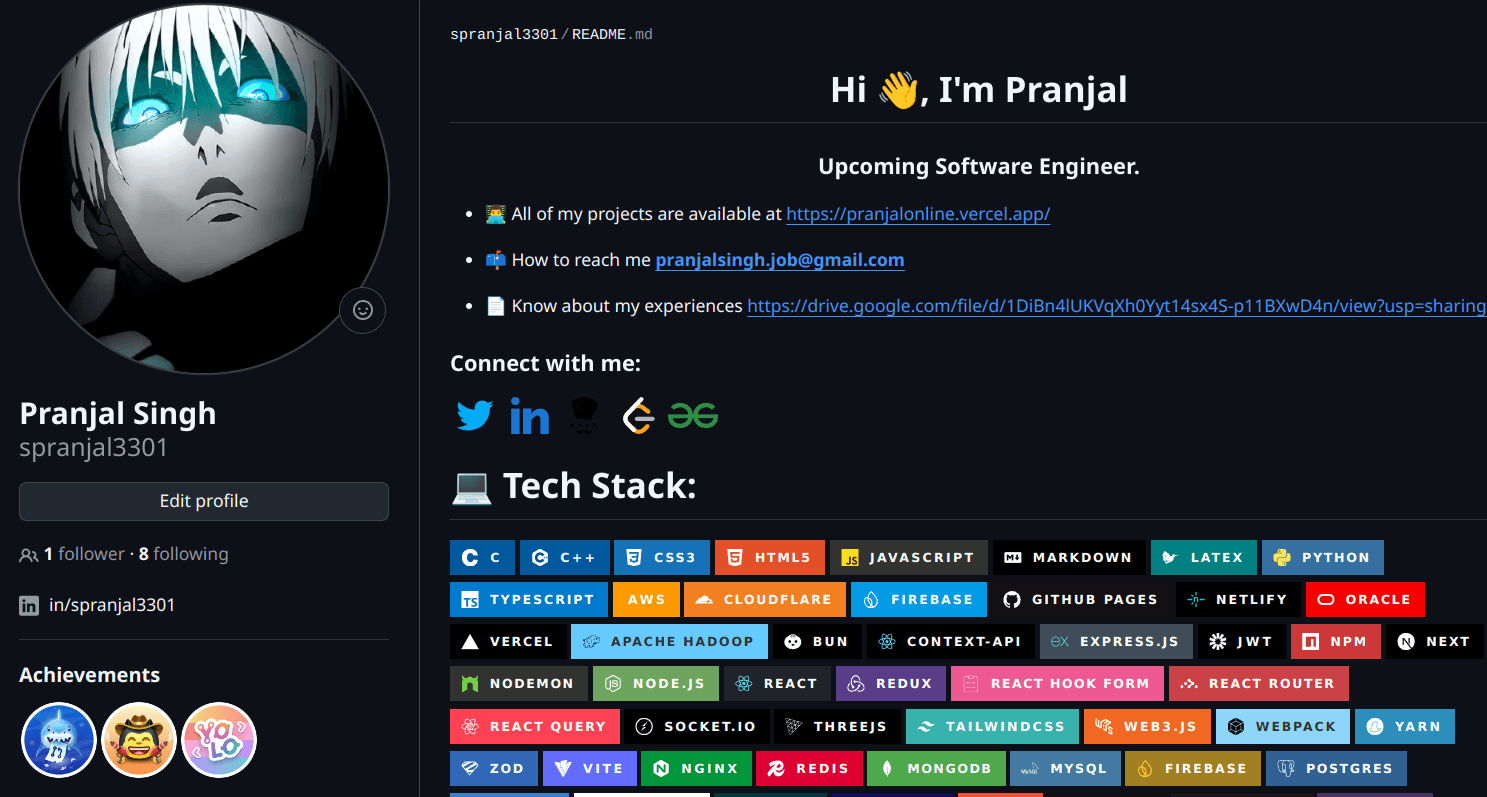This screenshot has height=797, width=1487.
Task: Click the Vite badge
Action: (x=589, y=768)
